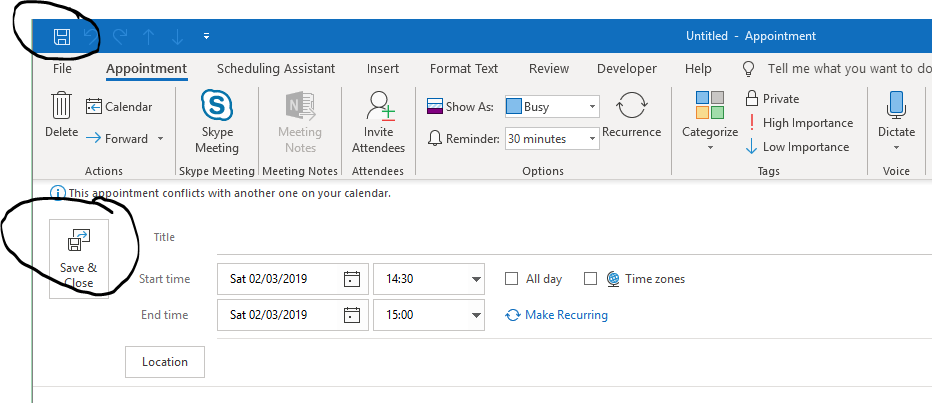Click Forward in the Actions group
The image size is (932, 403).
116,138
